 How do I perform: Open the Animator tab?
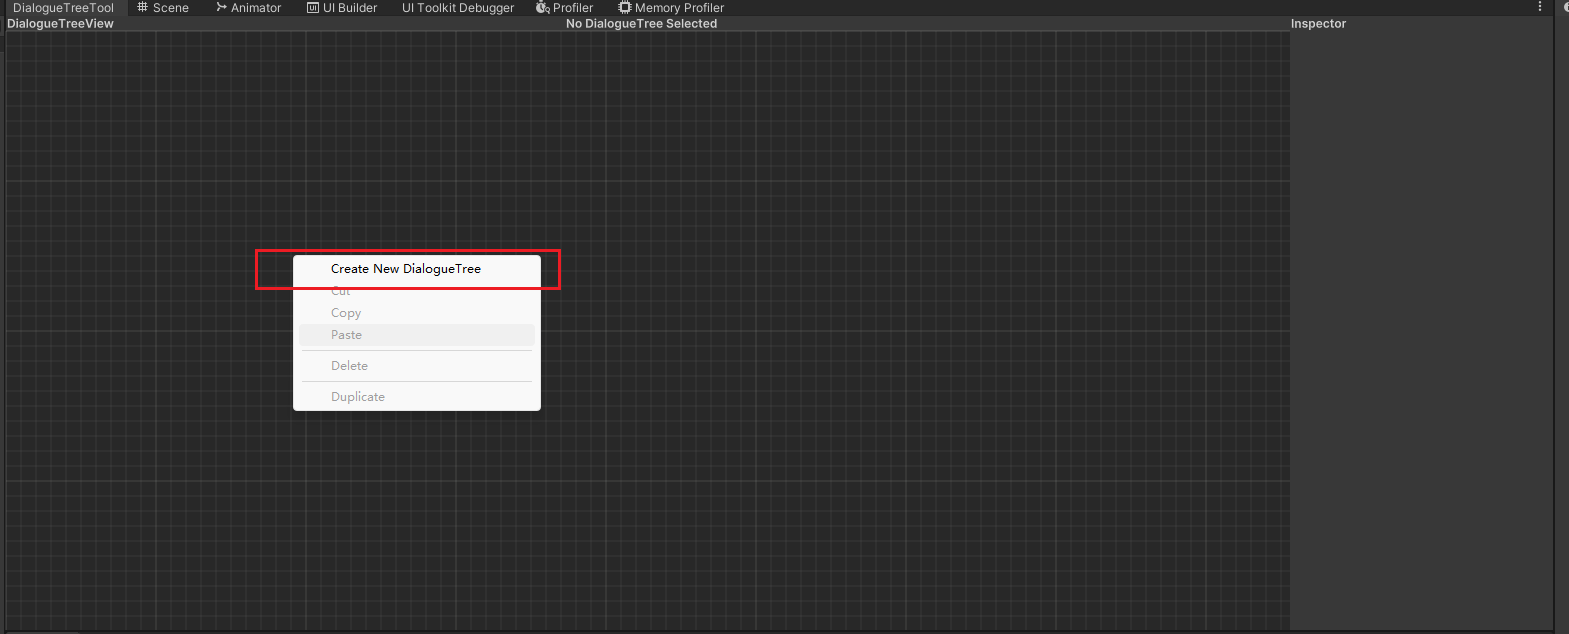[x=249, y=8]
